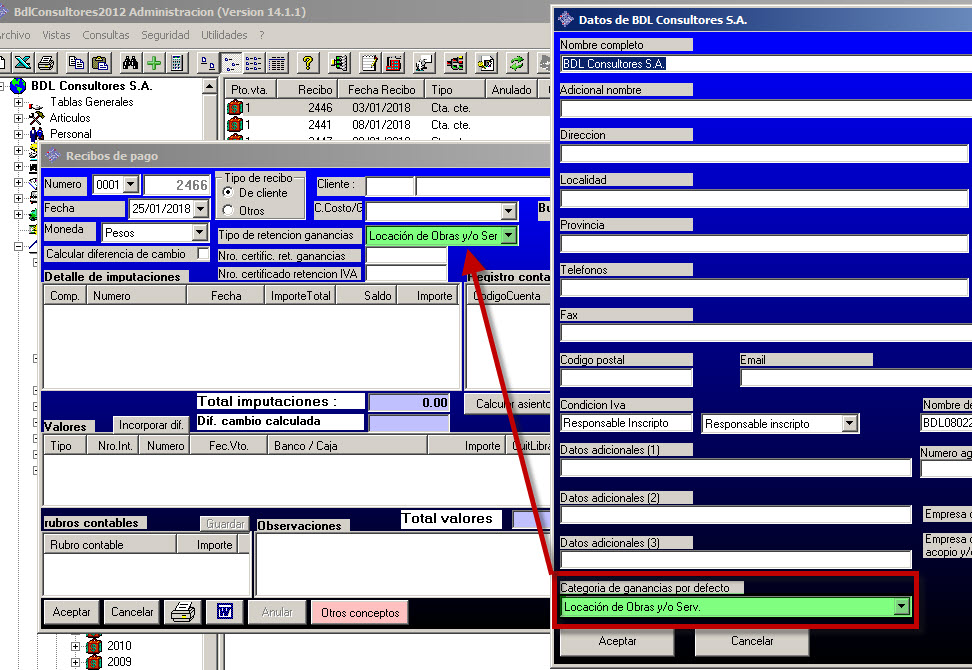972x670 pixels.
Task: Click the Excel export toolbar icon
Action: coord(20,63)
